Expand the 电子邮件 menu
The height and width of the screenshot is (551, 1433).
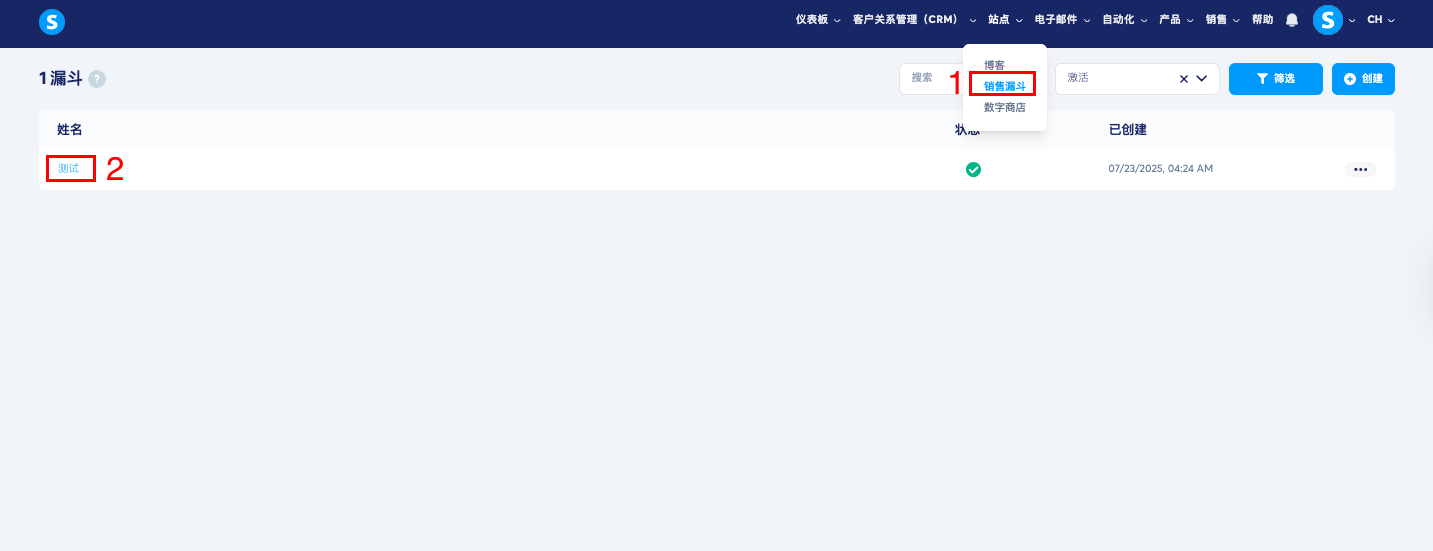(x=1062, y=20)
